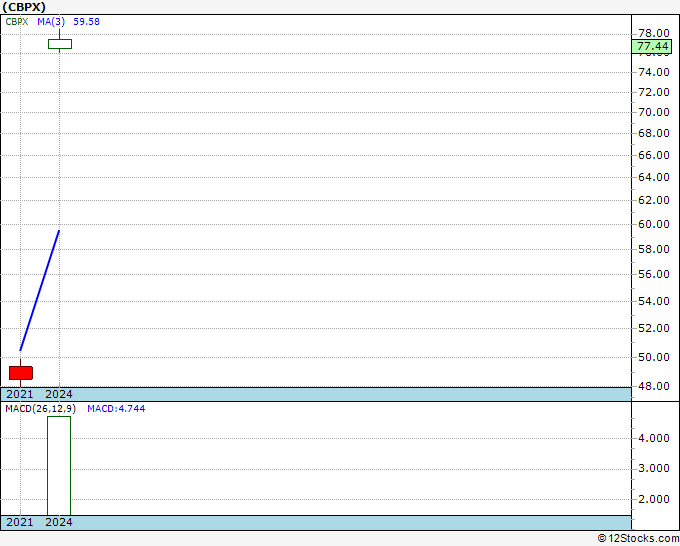Click the 2024 label on MACD time axis
Screen dimensions: 680x546
(59, 522)
